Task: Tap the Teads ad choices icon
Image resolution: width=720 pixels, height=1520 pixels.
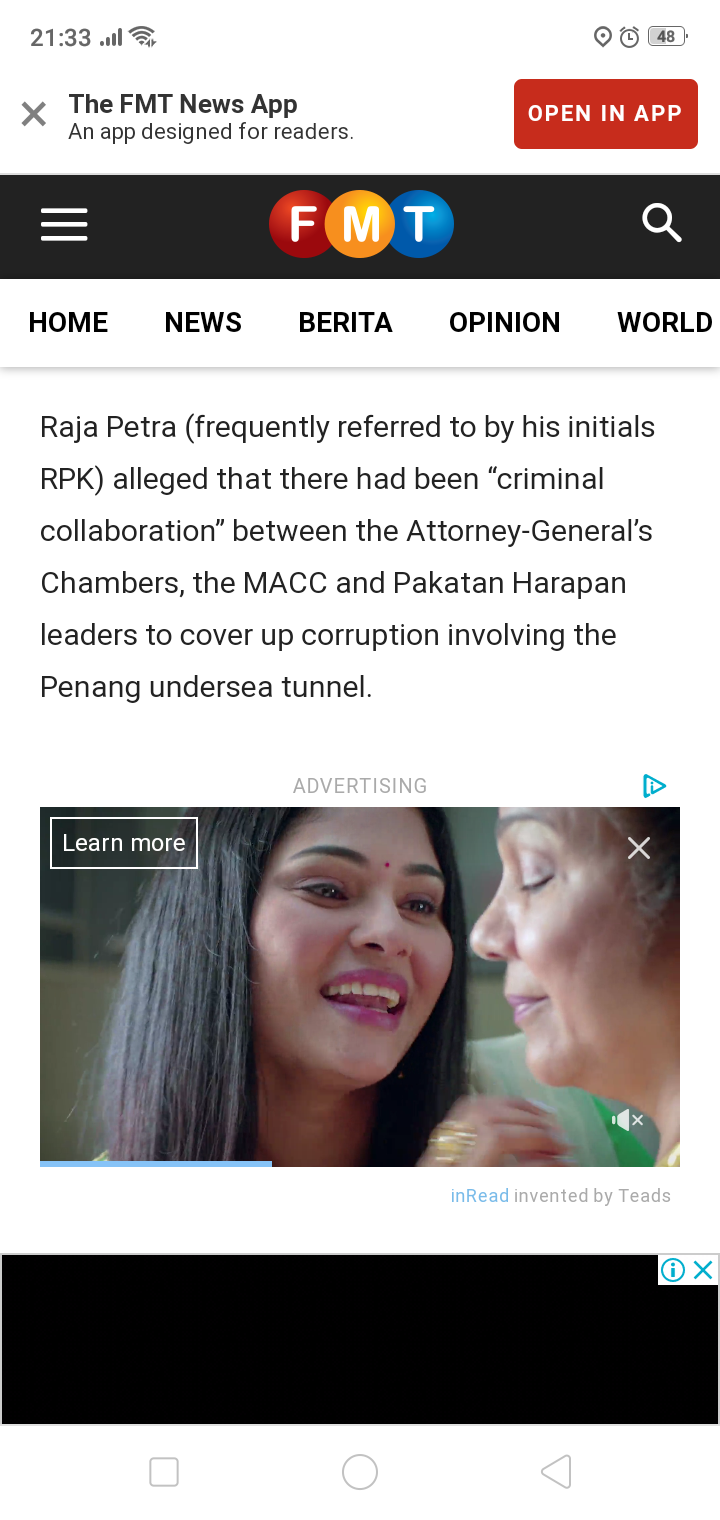Action: [x=654, y=786]
